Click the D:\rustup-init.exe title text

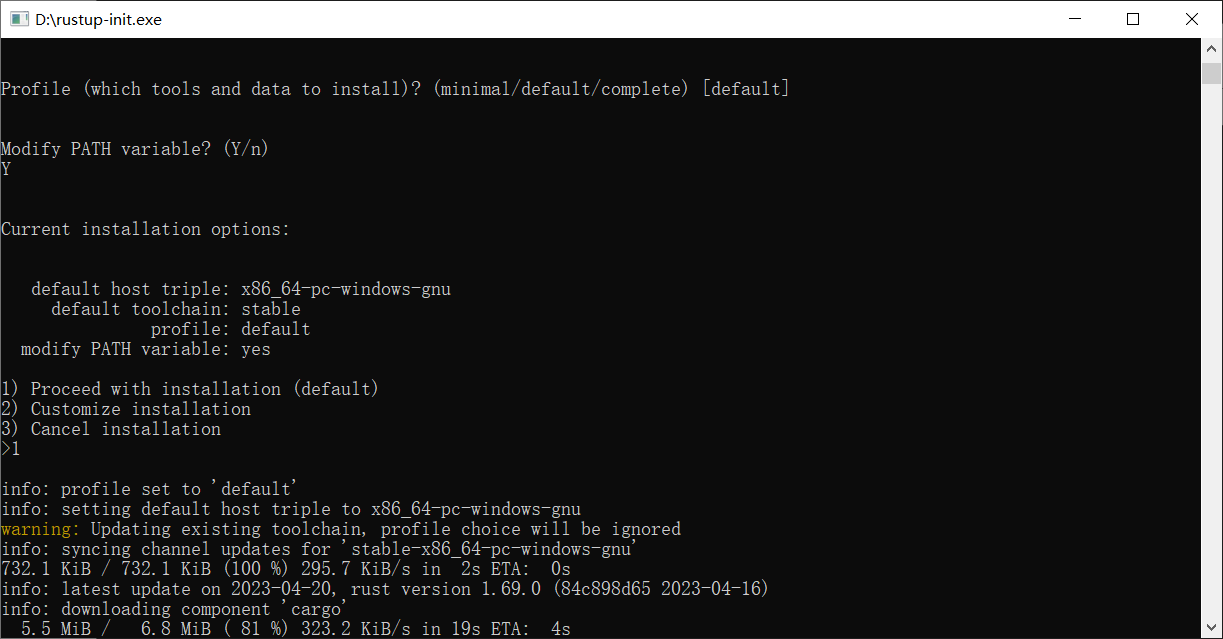(100, 18)
